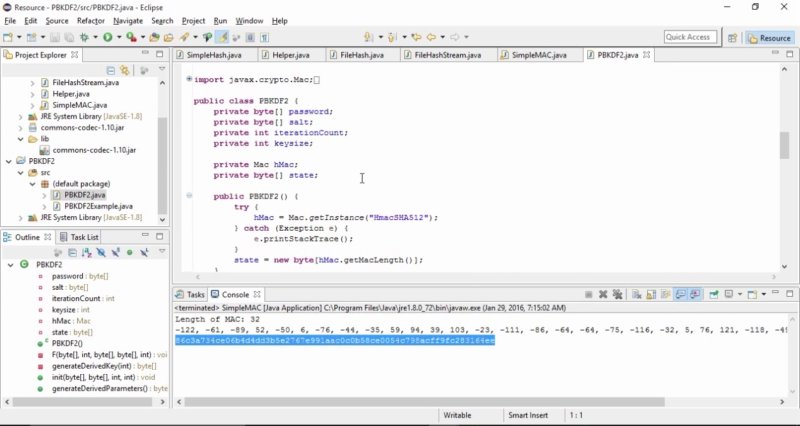Click Remove All Terminated Launches icon
800x426 pixels.
coord(617,294)
